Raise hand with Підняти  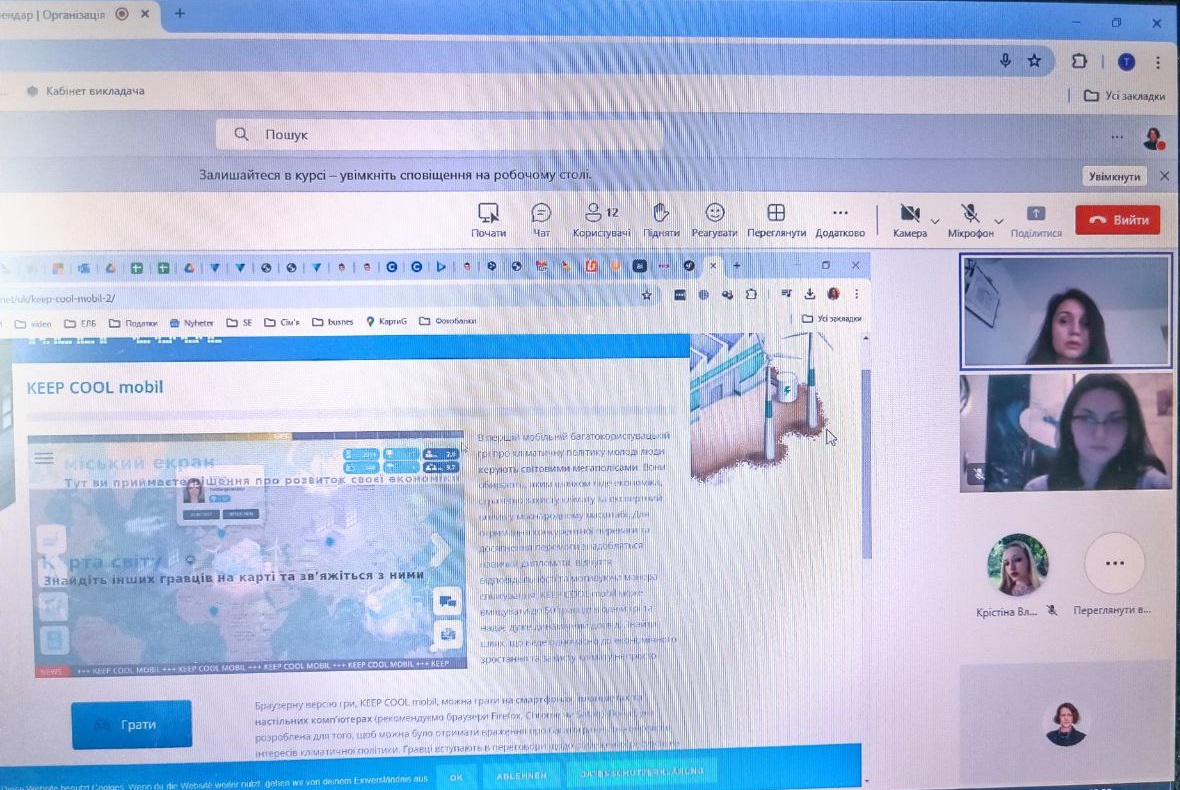pyautogui.click(x=661, y=220)
